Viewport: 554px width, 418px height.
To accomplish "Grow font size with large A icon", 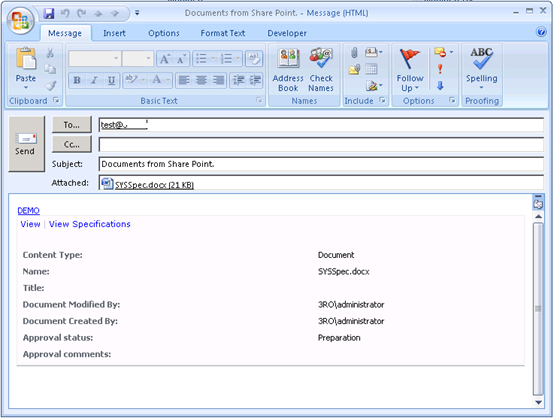I will (x=165, y=59).
